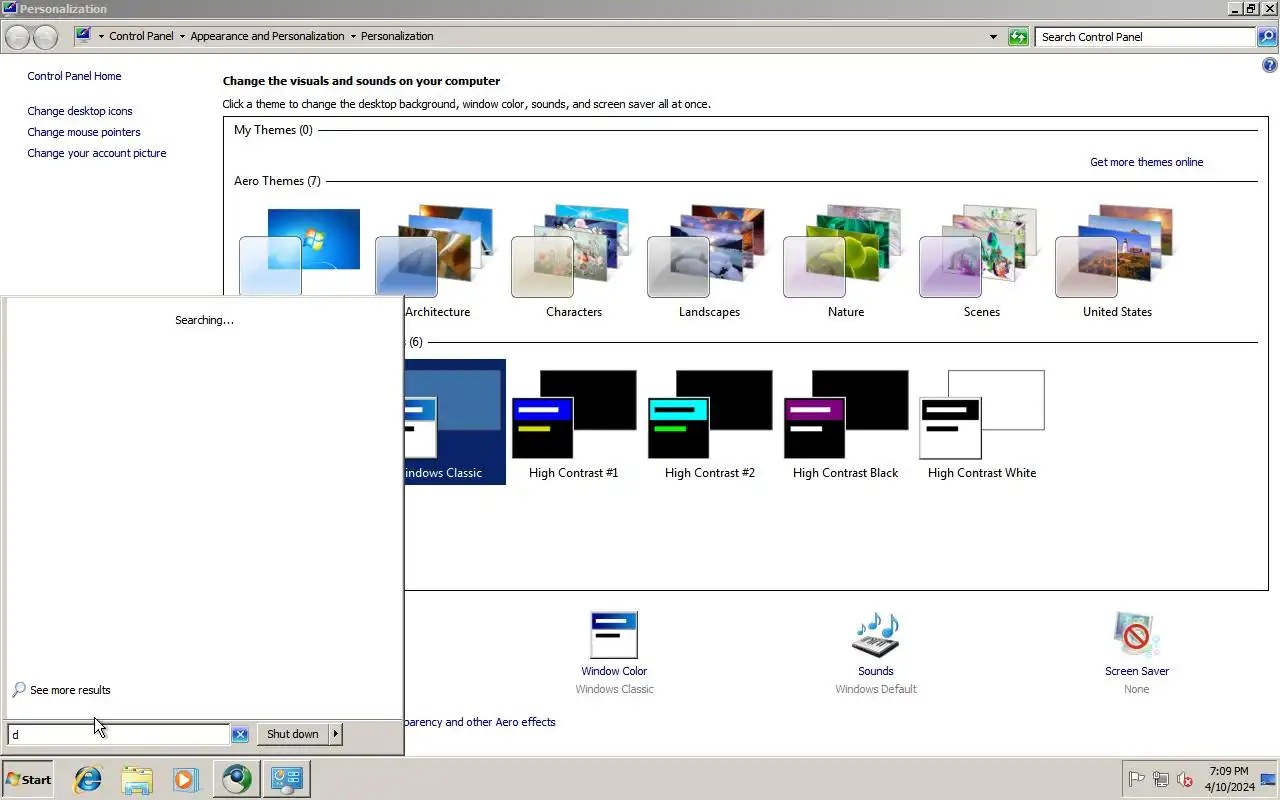Open Change desktop icons link
1280x800 pixels.
pos(80,111)
